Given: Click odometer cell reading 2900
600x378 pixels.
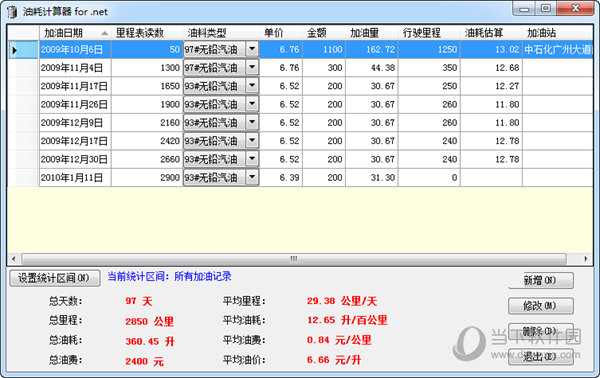Looking at the screenshot, I should 147,178.
